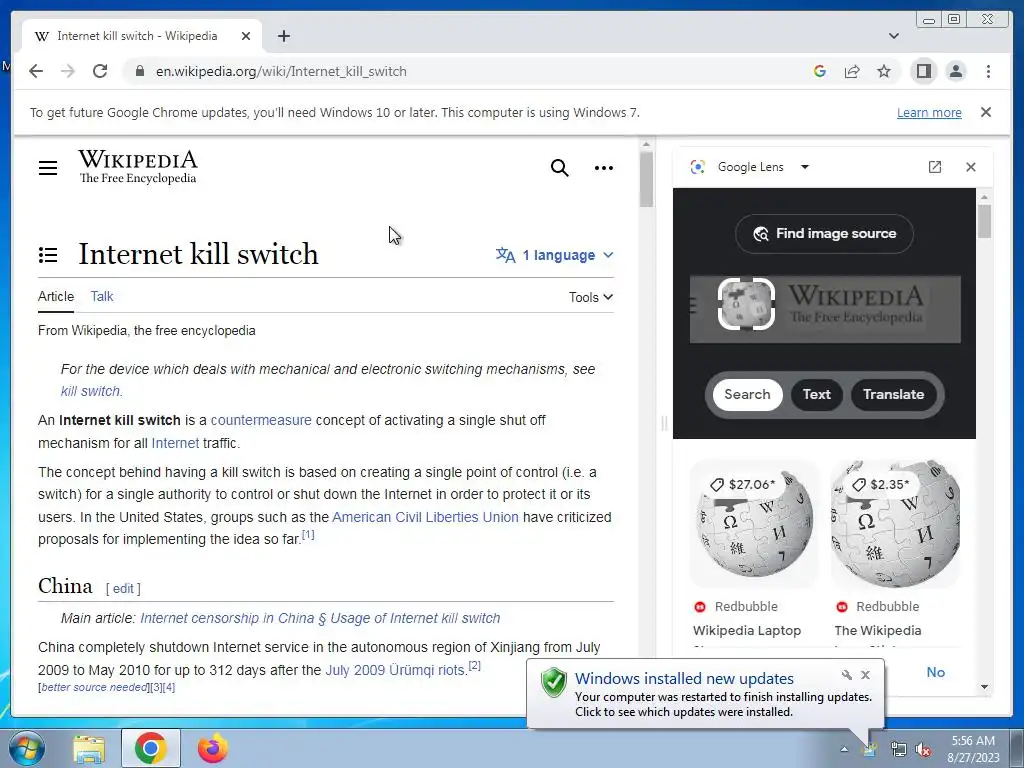The height and width of the screenshot is (768, 1024).
Task: Close the Google Lens side panel
Action: pos(970,167)
